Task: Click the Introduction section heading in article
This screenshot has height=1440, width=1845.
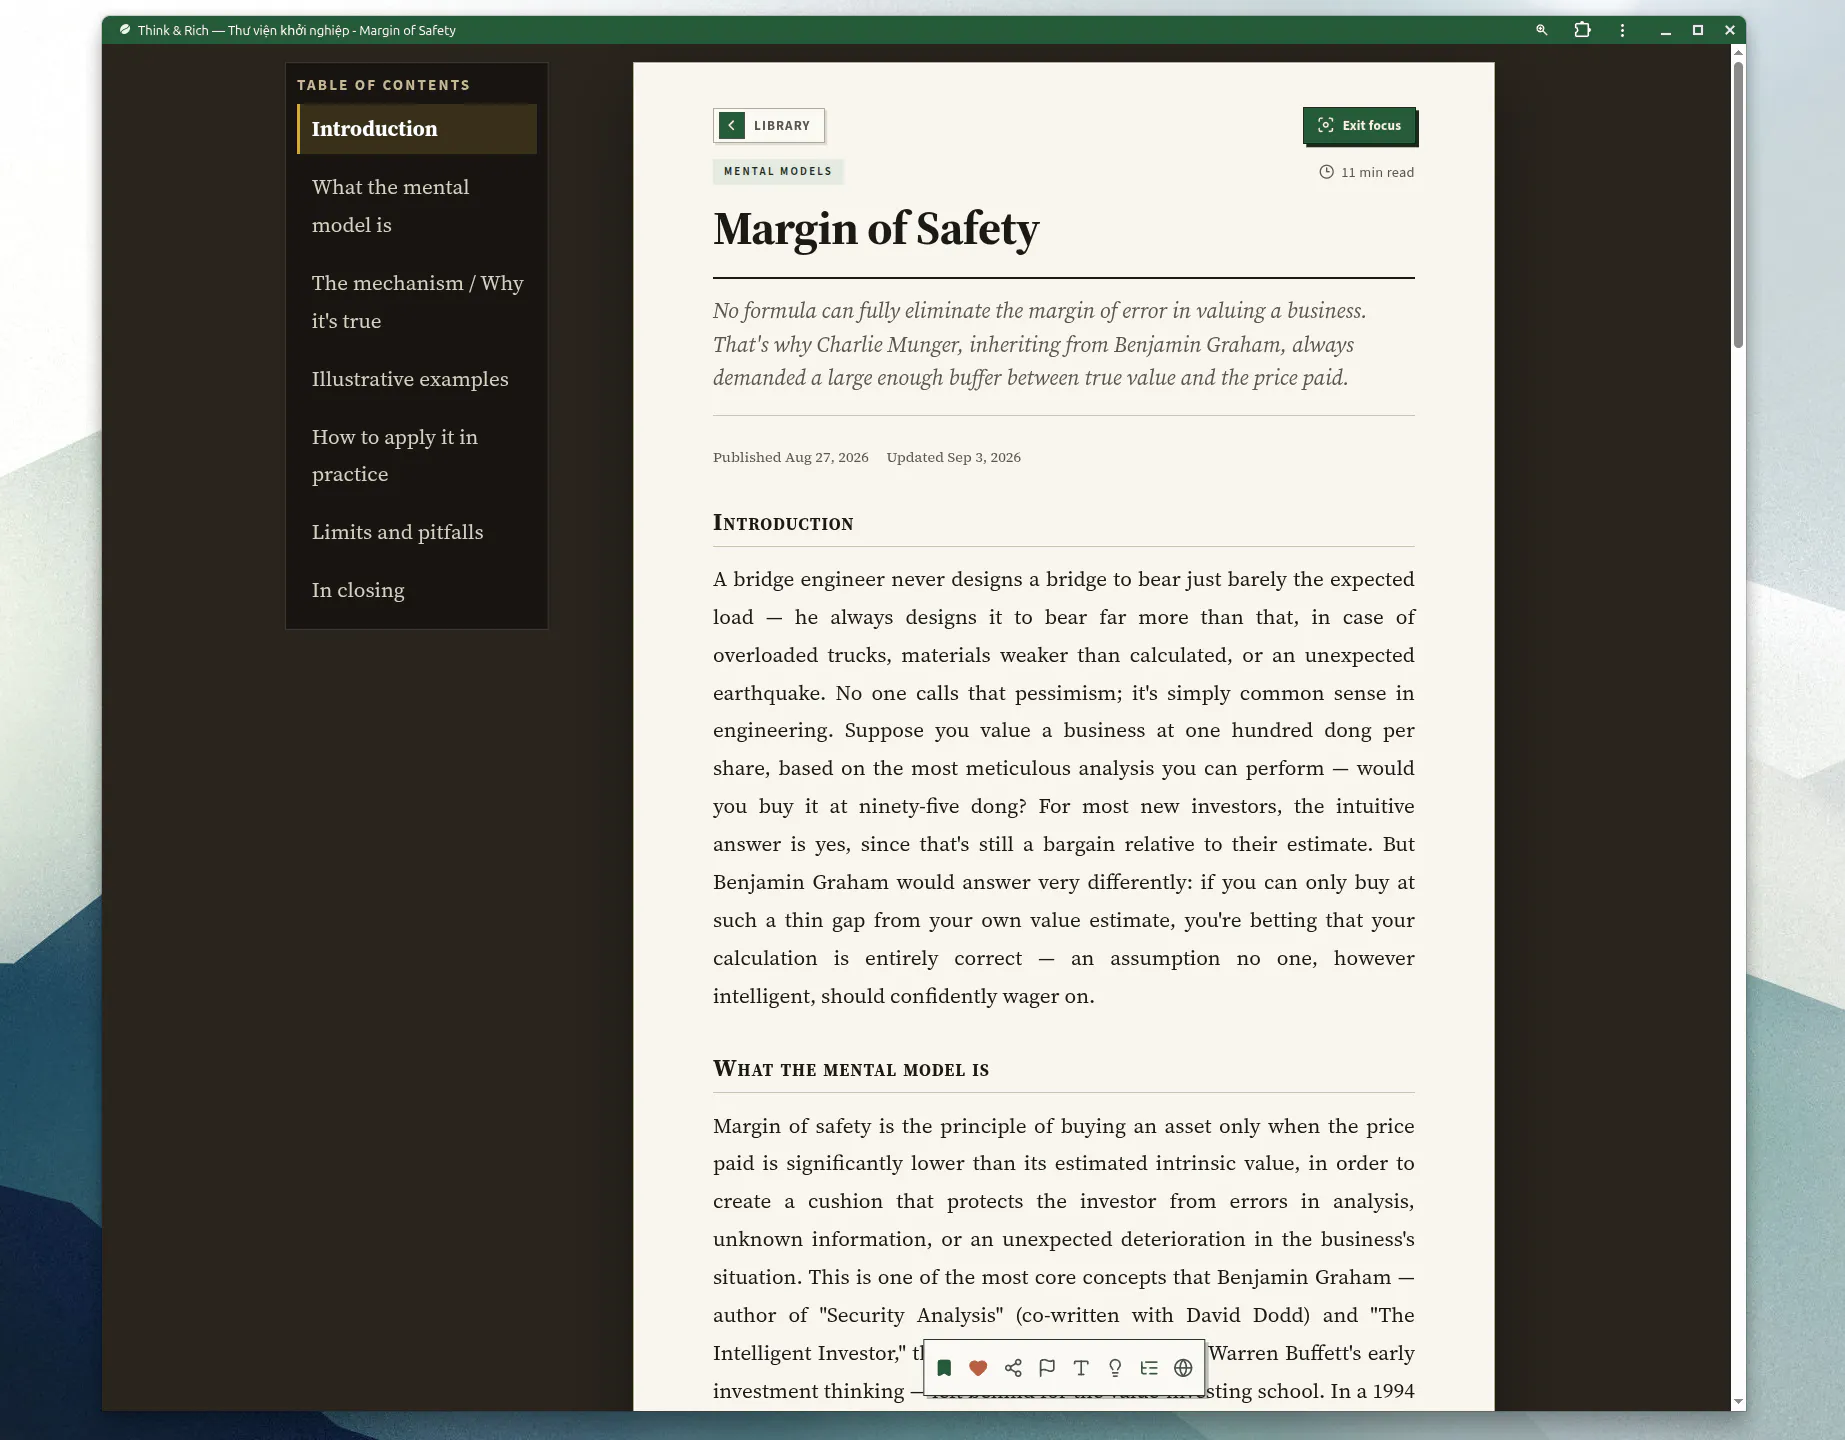Action: click(x=783, y=523)
